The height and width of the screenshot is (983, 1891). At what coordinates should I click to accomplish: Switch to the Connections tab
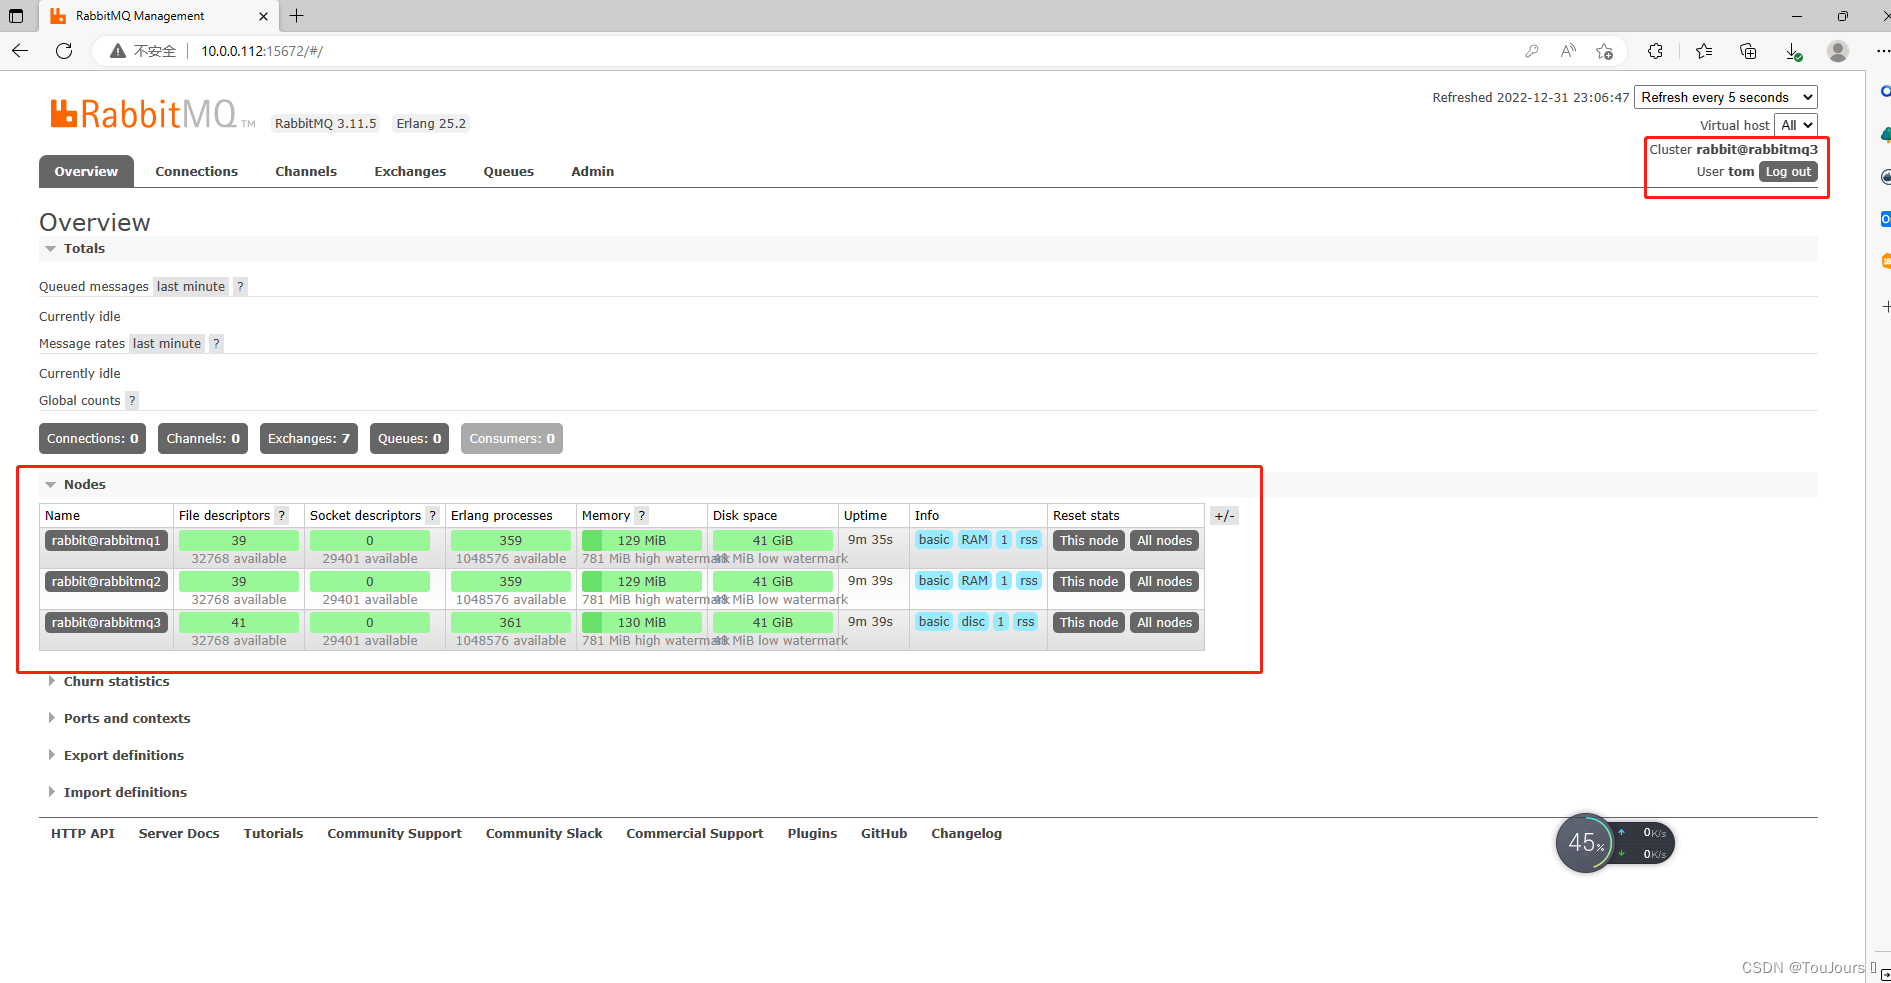coord(196,171)
